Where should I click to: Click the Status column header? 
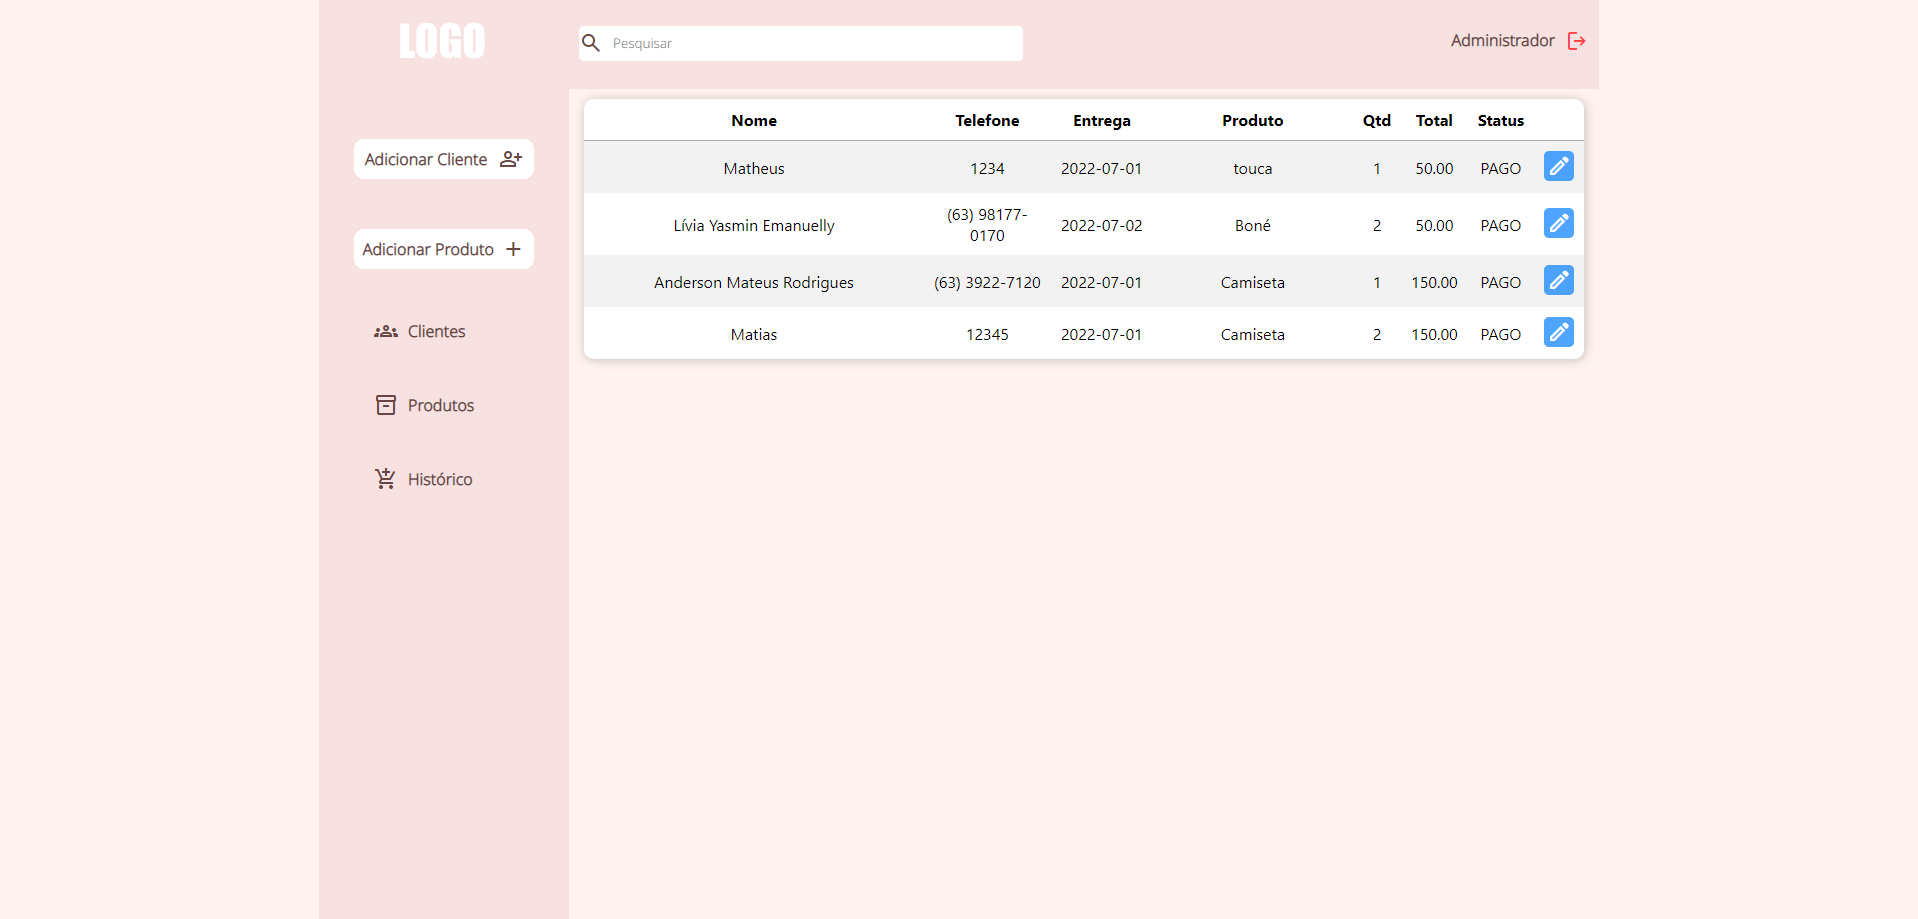pyautogui.click(x=1501, y=120)
